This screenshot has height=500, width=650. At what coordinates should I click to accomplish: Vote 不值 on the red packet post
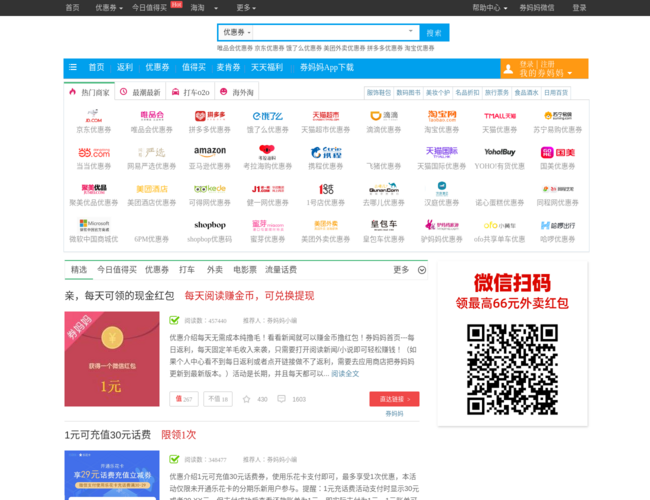[218, 399]
